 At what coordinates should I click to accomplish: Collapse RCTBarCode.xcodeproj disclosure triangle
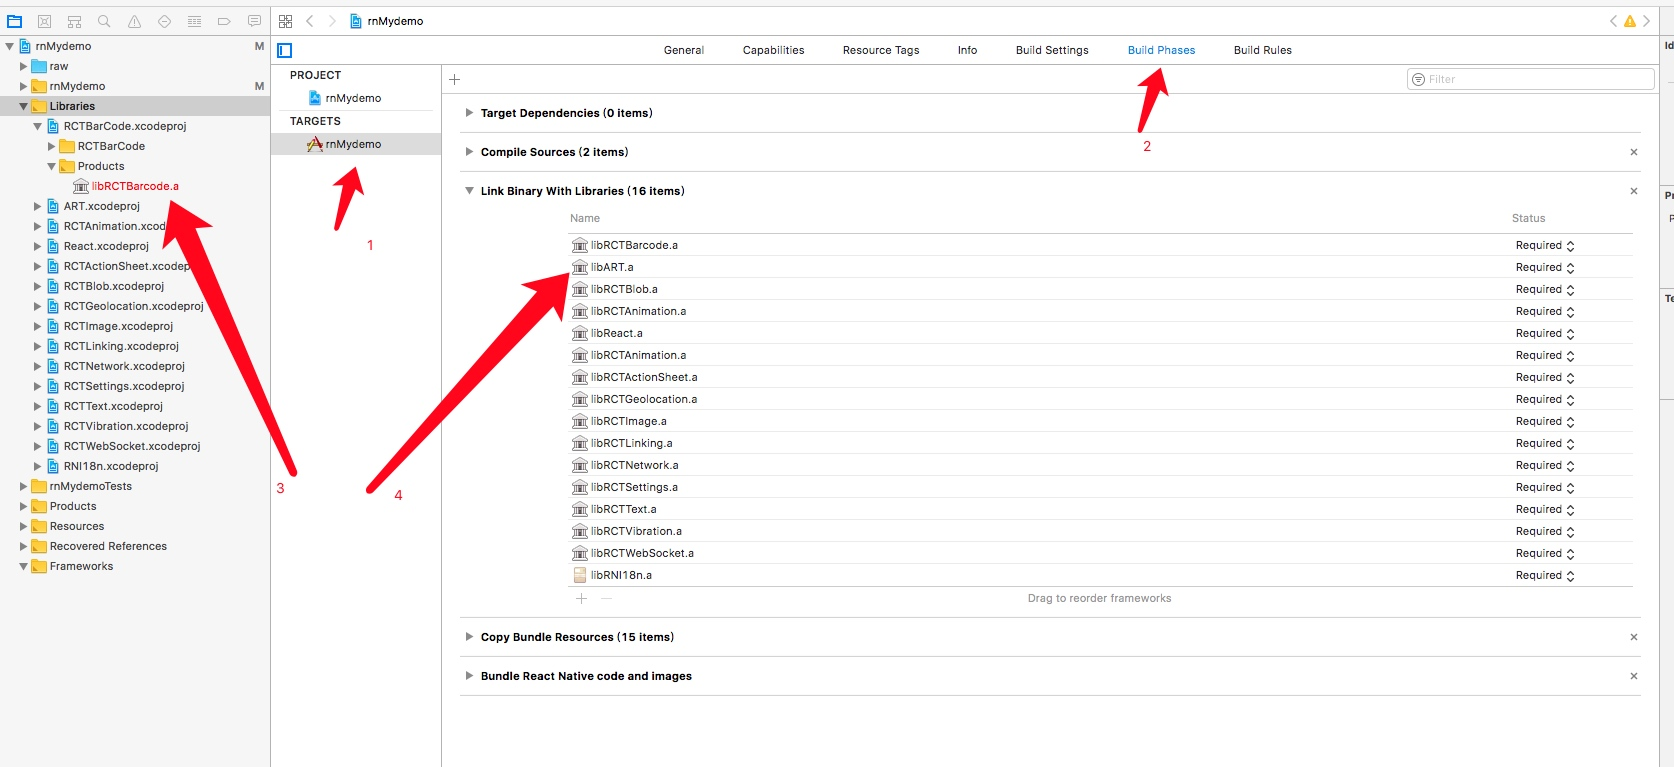[37, 126]
